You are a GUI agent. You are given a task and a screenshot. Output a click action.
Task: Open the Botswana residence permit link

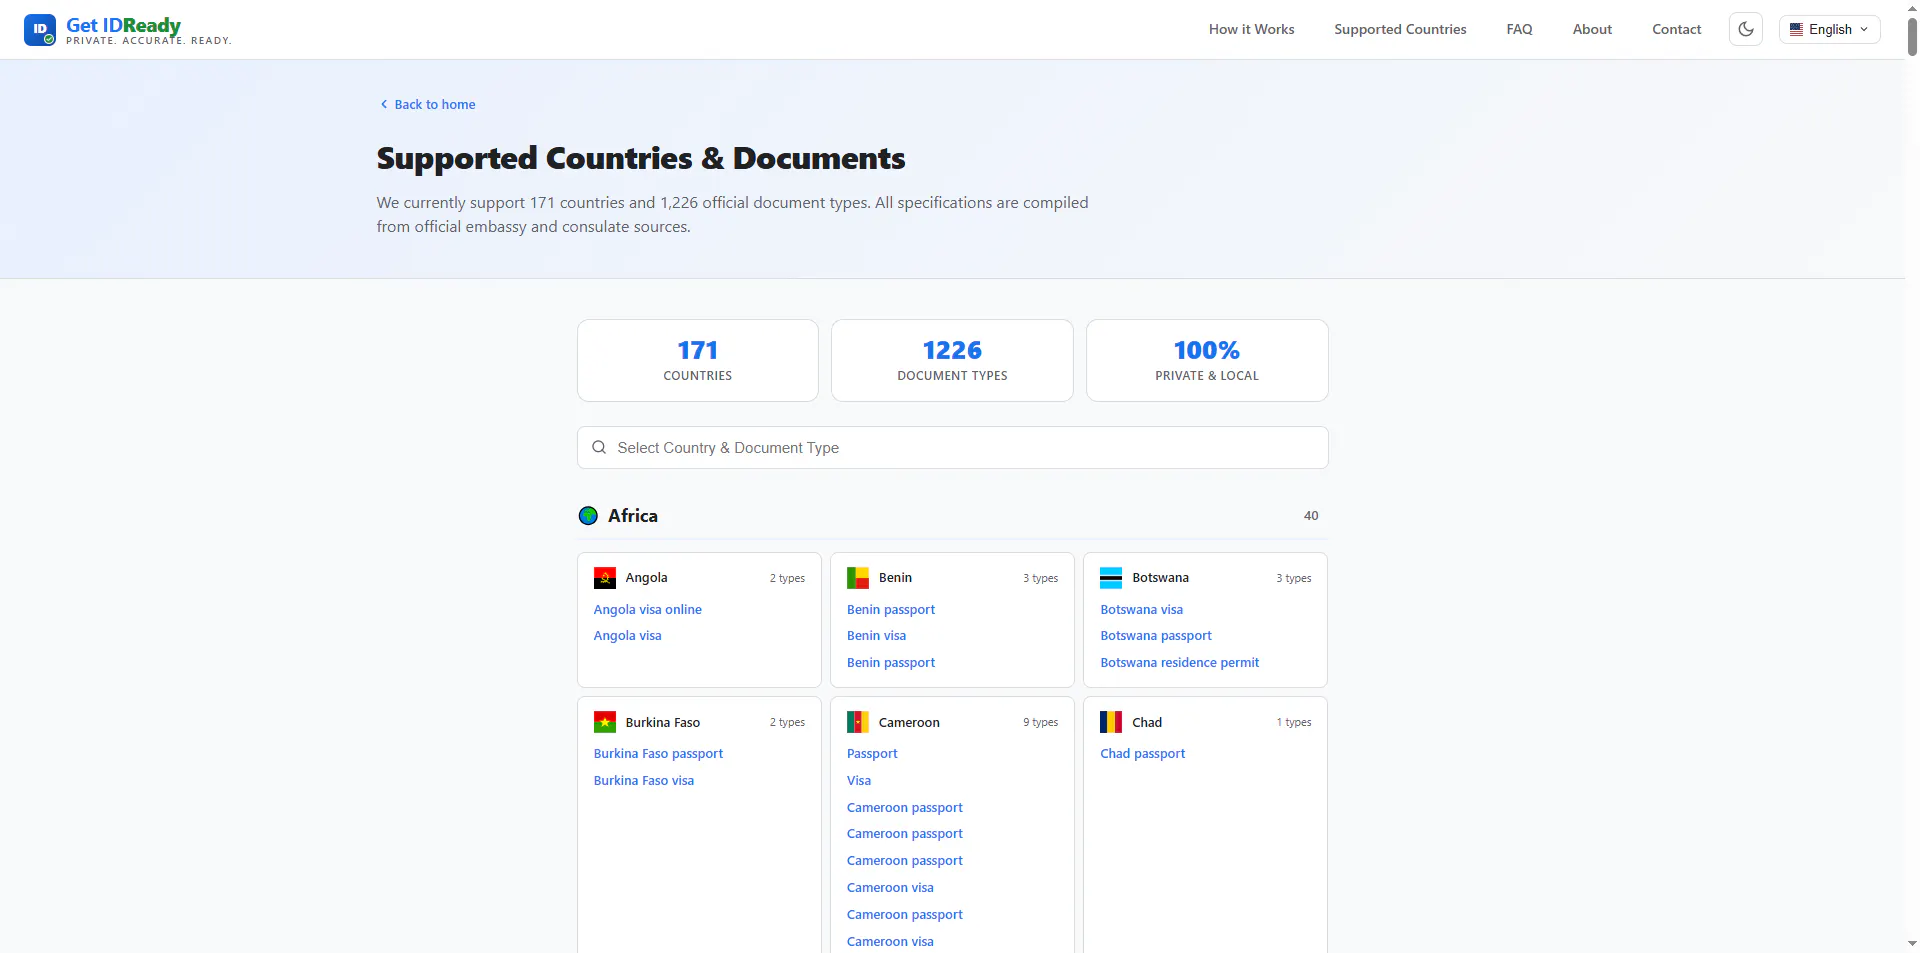click(1180, 663)
